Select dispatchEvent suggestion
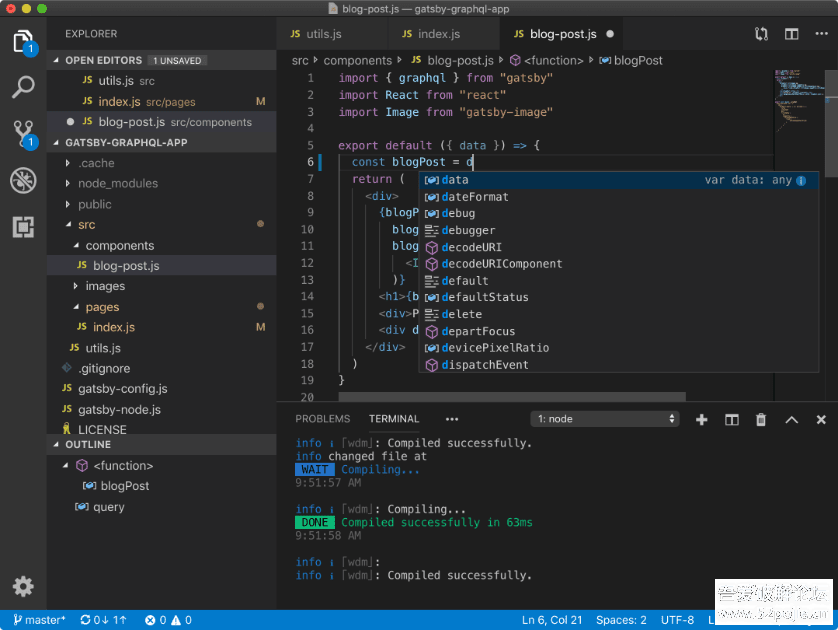This screenshot has height=630, width=838. (618, 365)
